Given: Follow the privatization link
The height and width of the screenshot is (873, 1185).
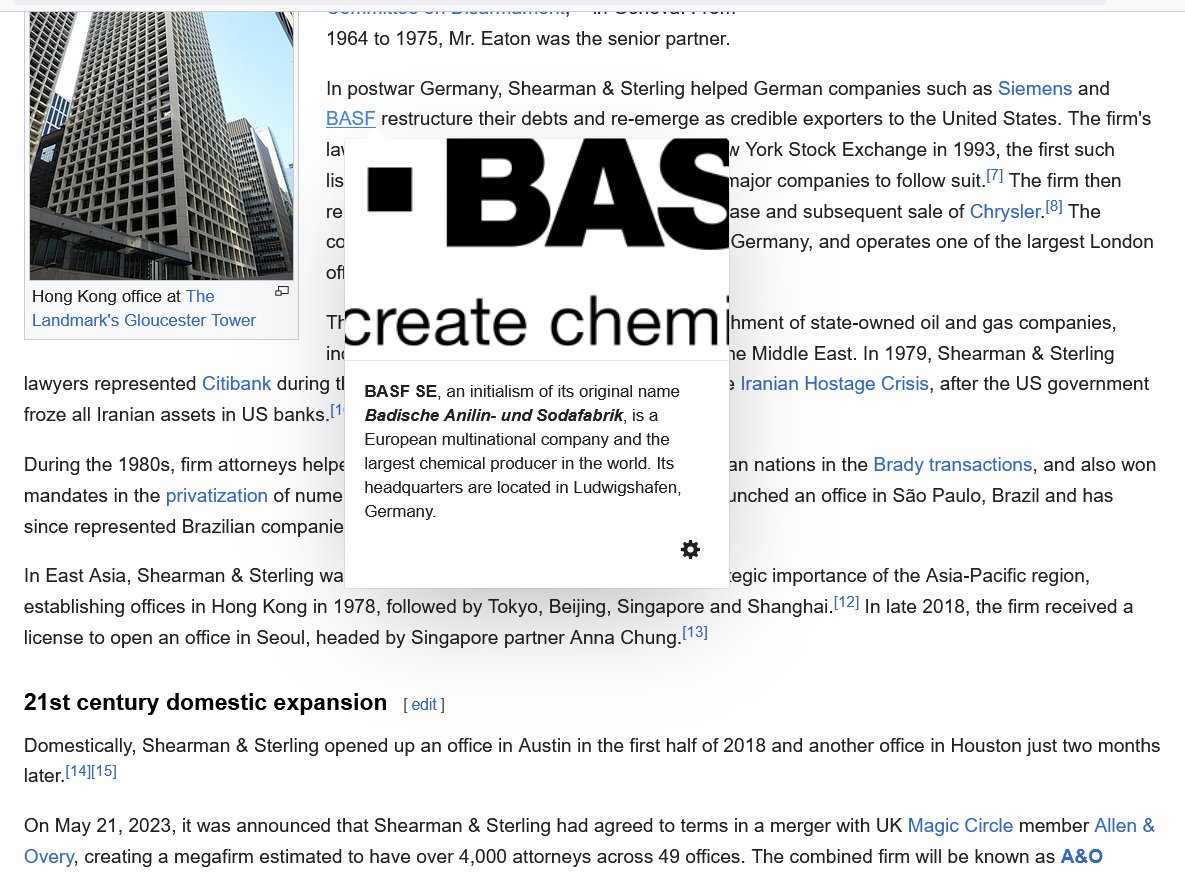Looking at the screenshot, I should click(x=217, y=496).
